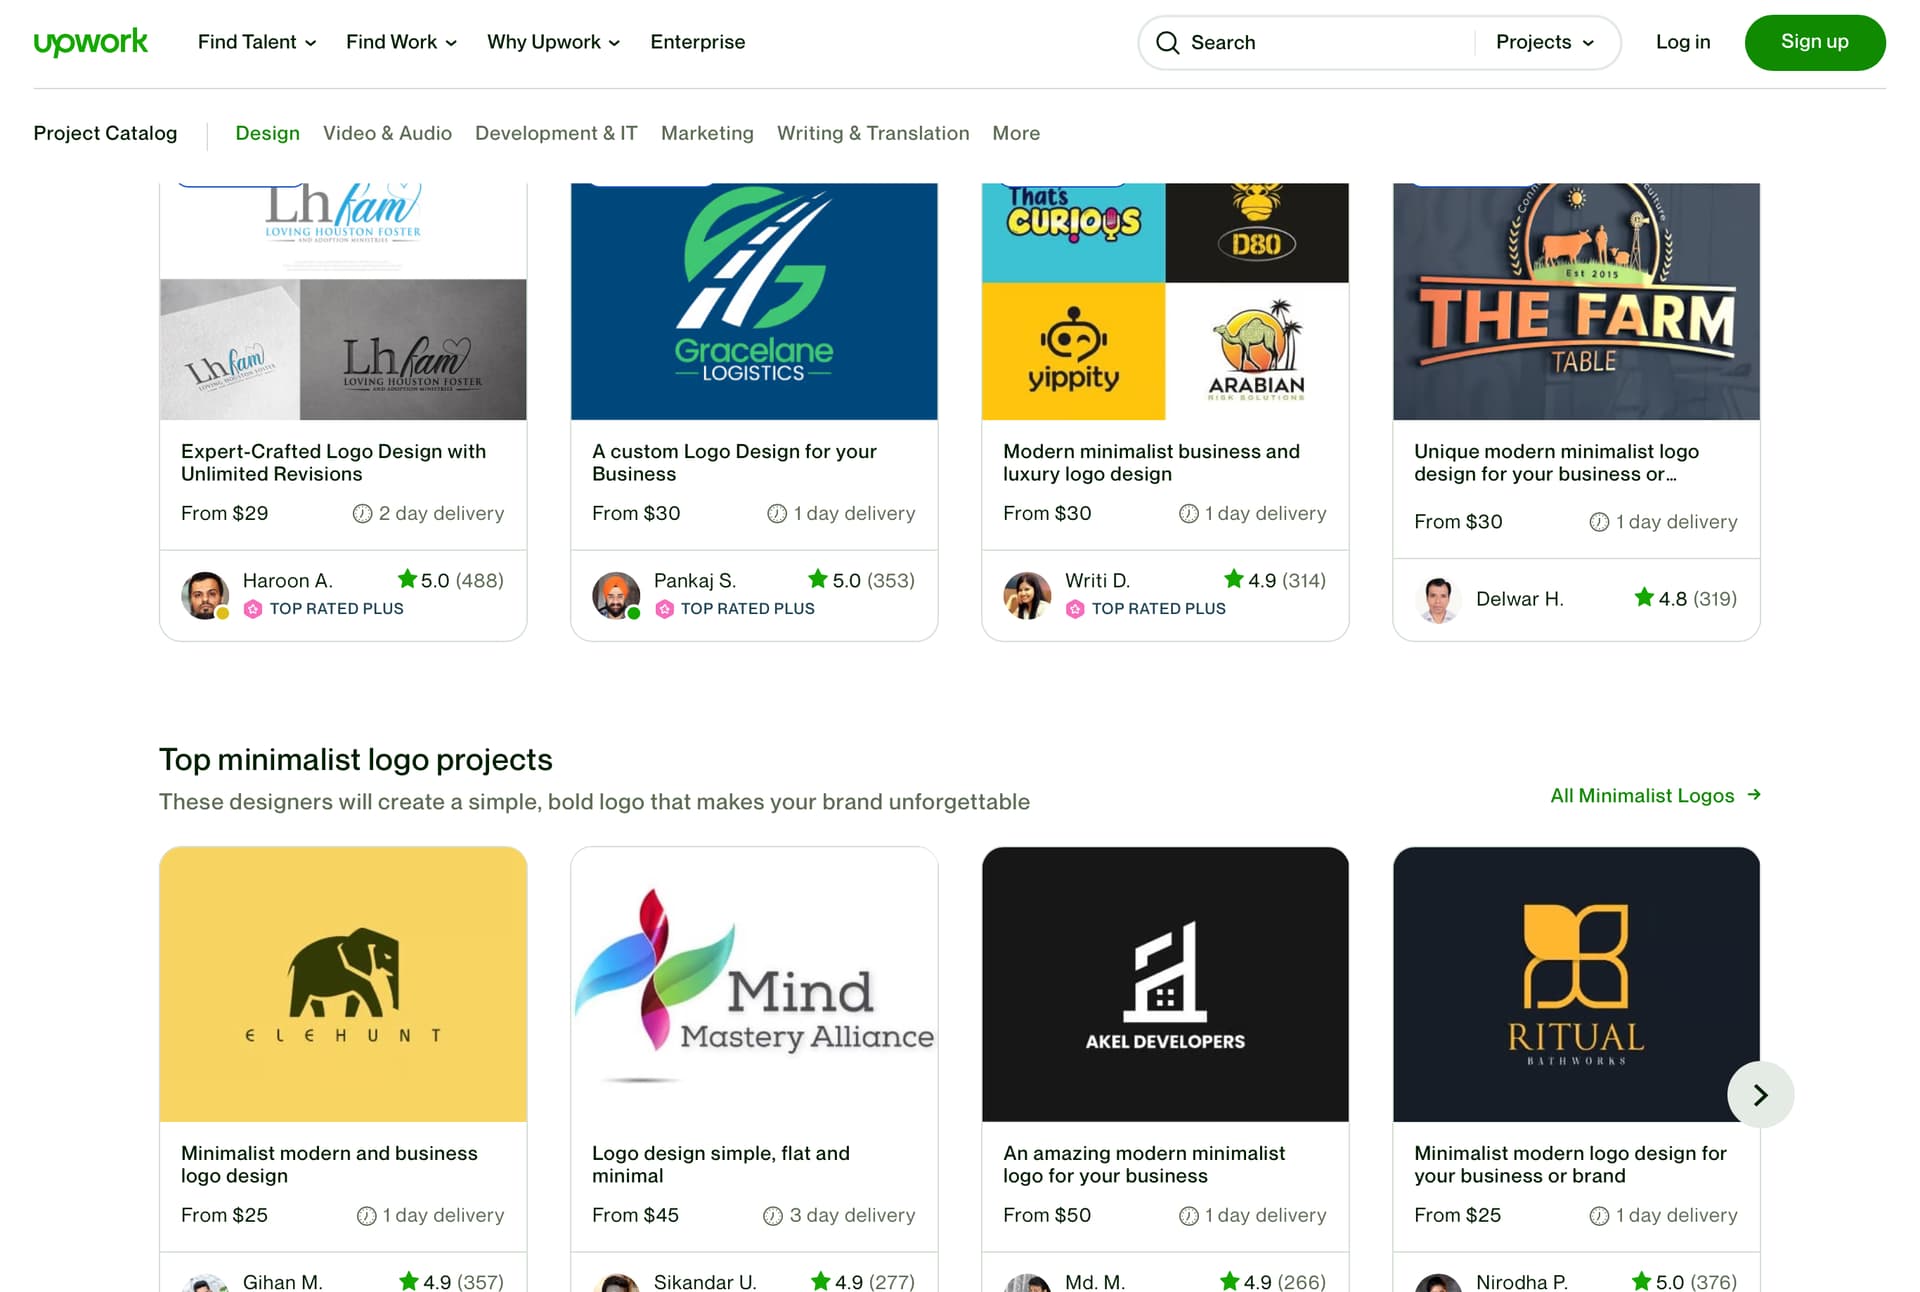Click the Upwork logo

[90, 42]
